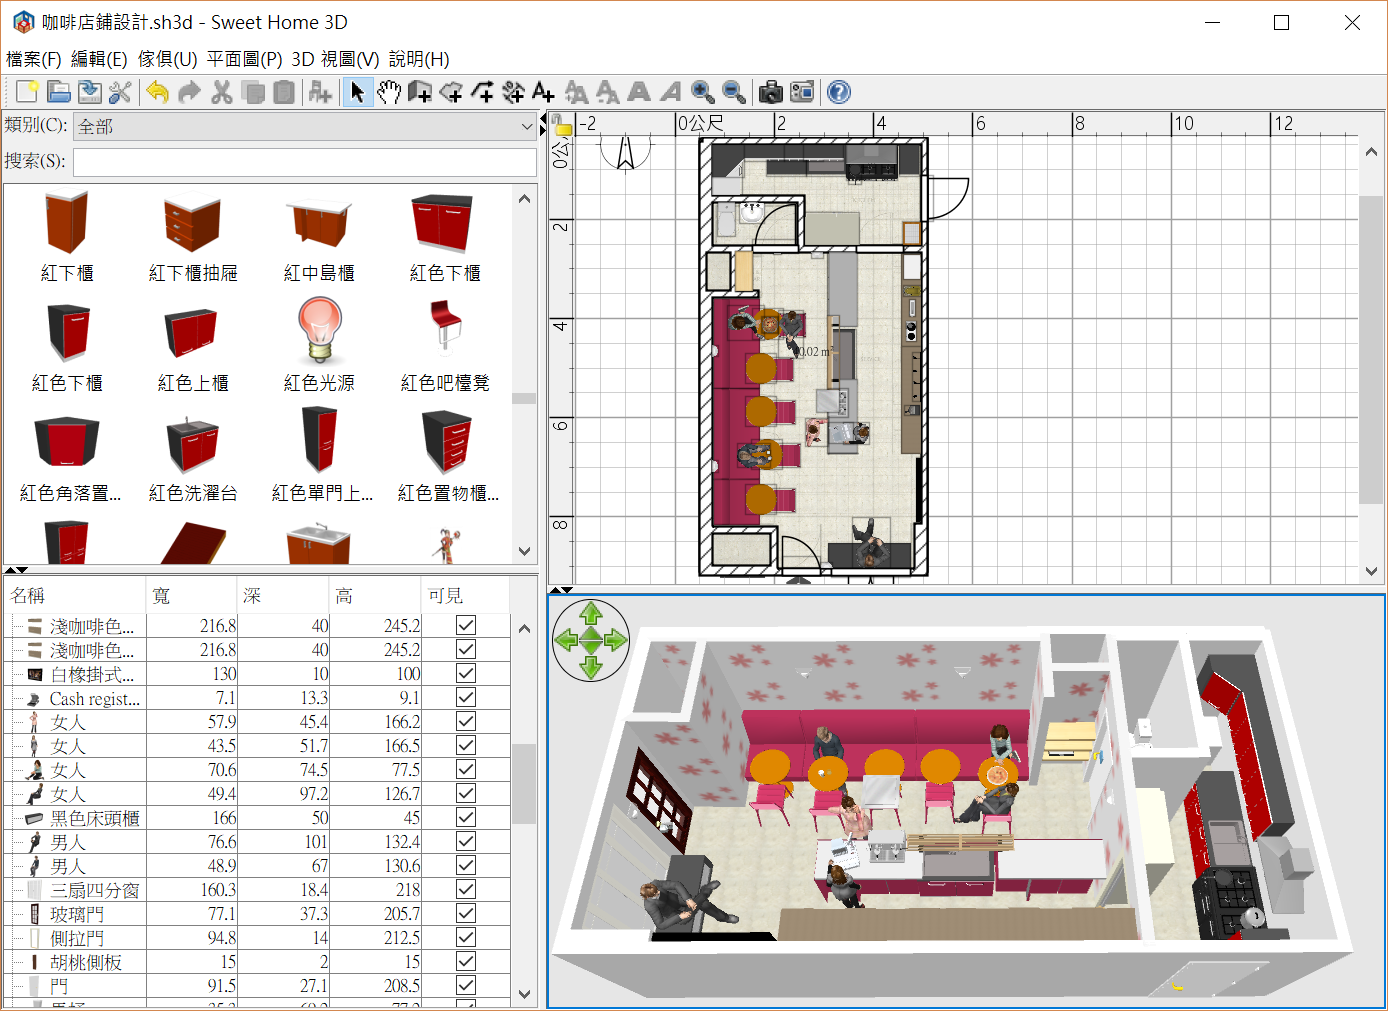The image size is (1388, 1011).
Task: Click the catalog scroll down arrow
Action: coord(524,551)
